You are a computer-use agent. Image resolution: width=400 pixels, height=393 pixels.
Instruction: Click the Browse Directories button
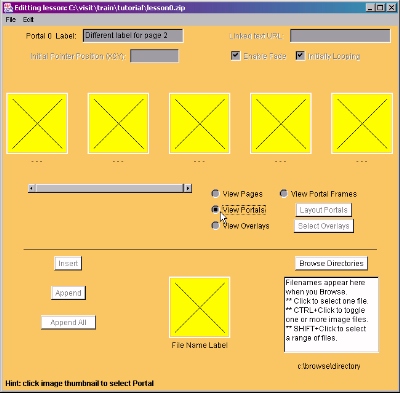[x=331, y=263]
